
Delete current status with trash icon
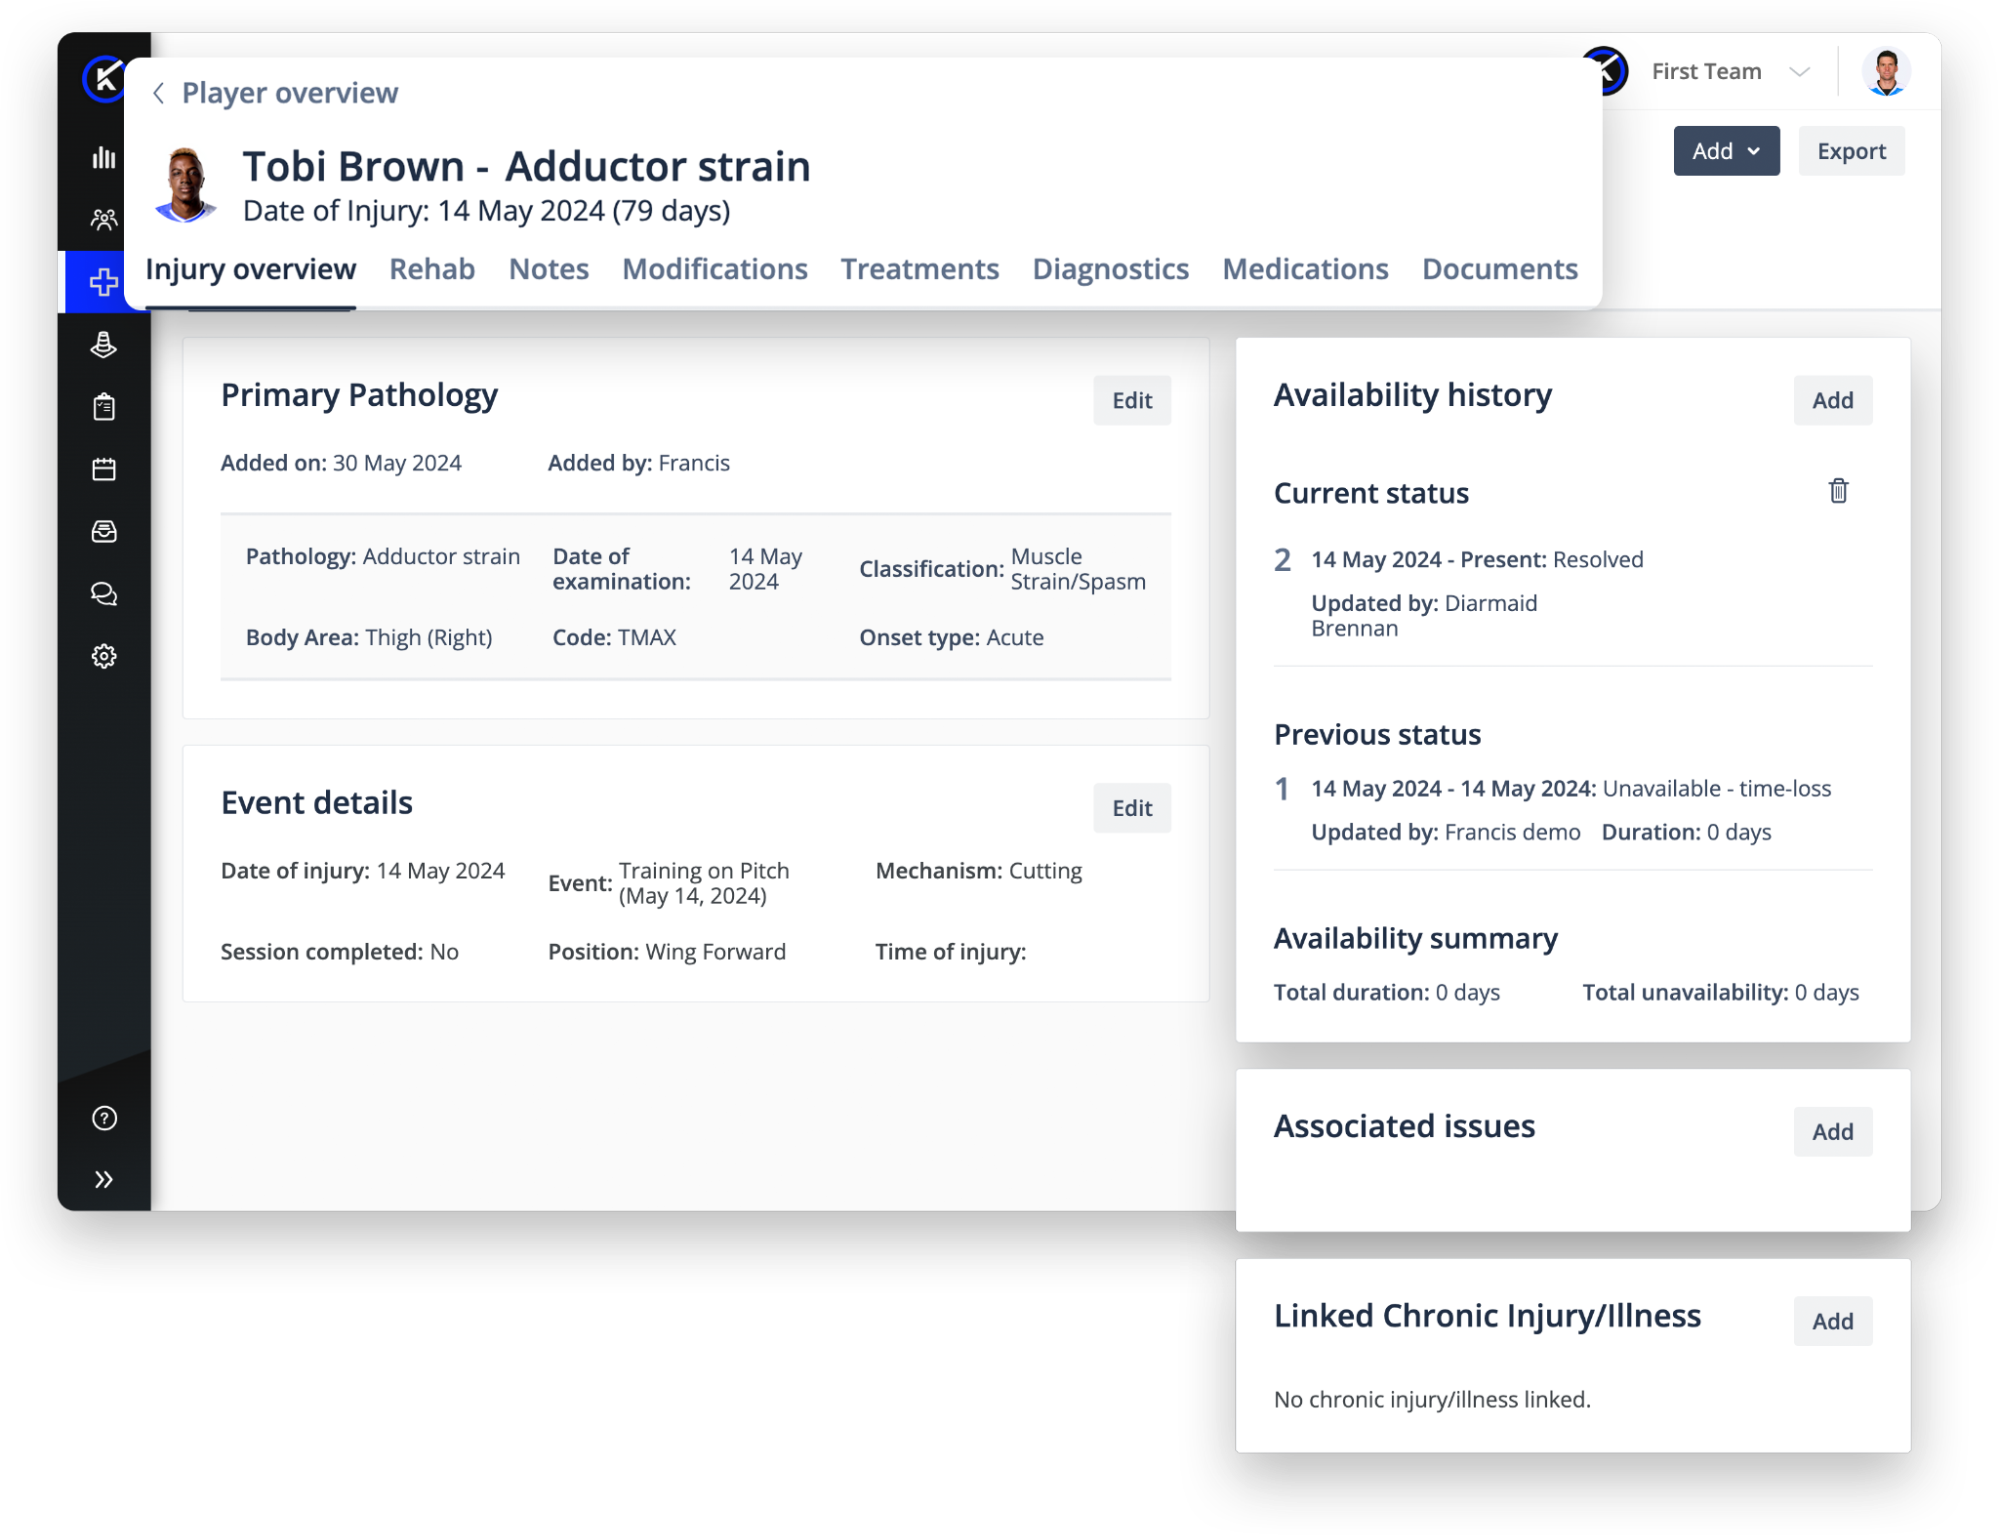[1838, 491]
